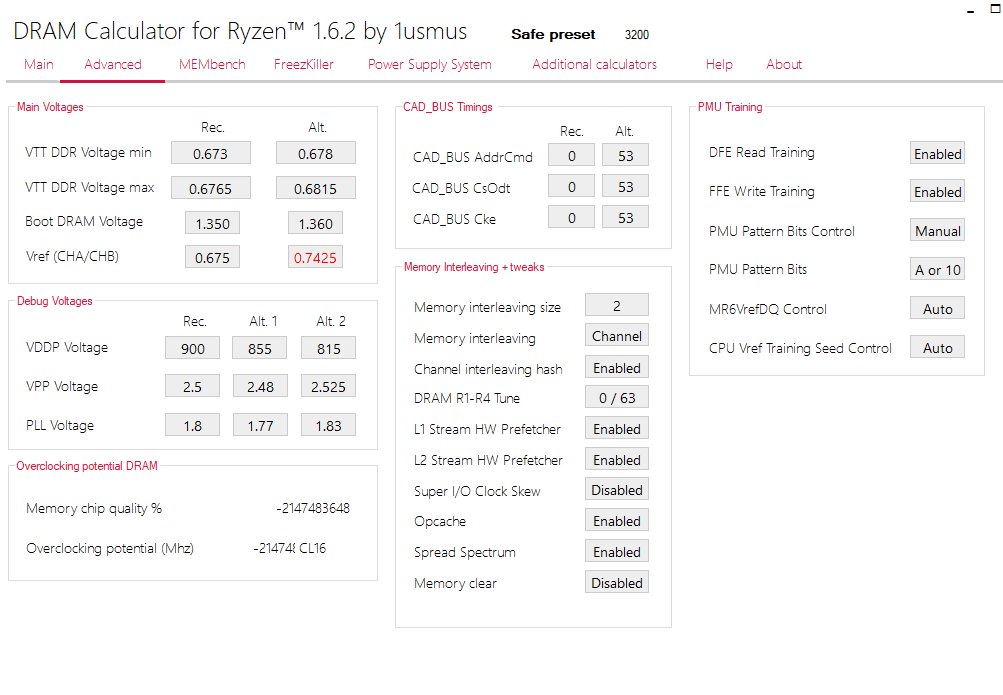Image resolution: width=1003 pixels, height=695 pixels.
Task: Click the Safe preset label
Action: 553,35
